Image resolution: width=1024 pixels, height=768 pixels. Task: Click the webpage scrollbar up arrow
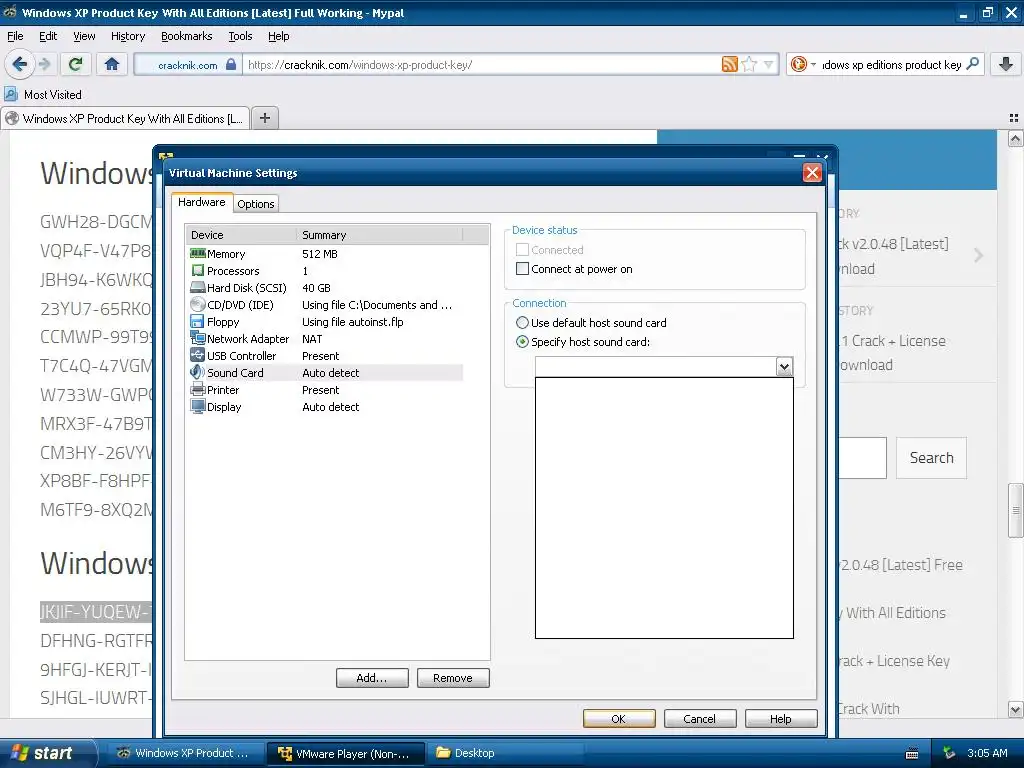(1015, 138)
